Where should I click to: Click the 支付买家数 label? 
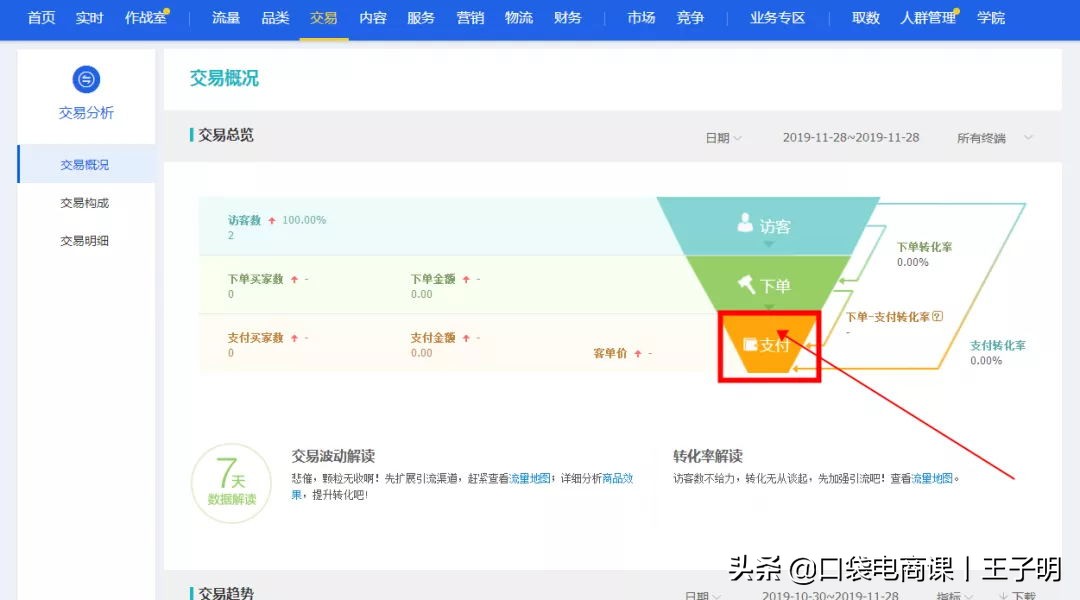tap(256, 338)
